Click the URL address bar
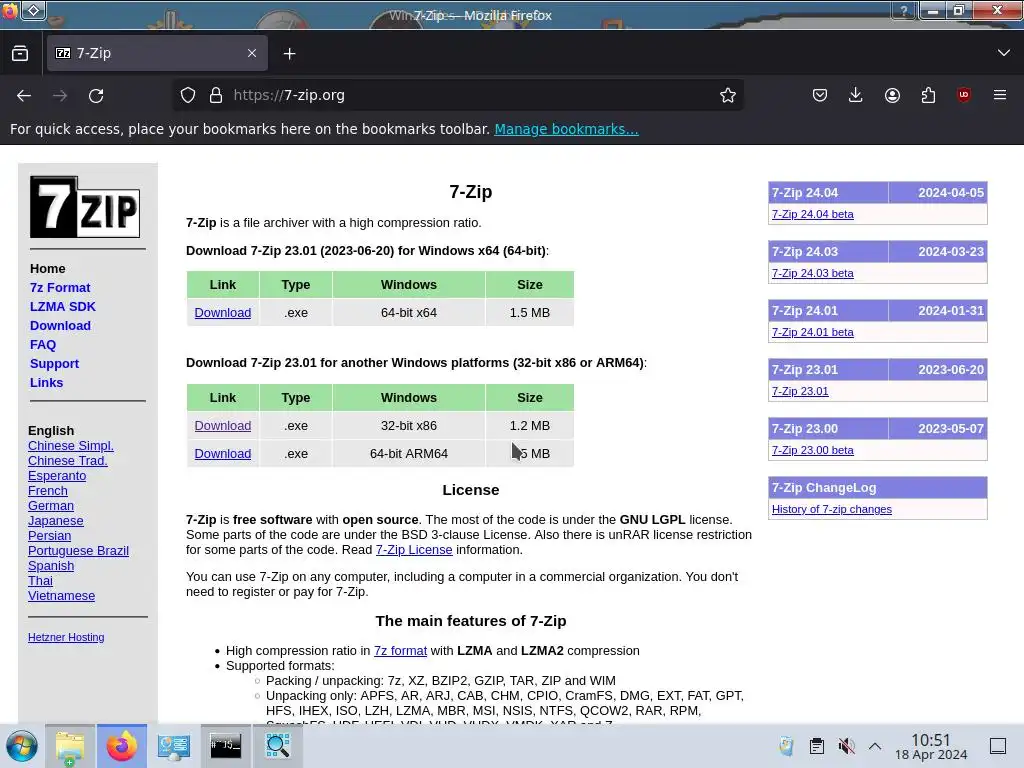Image resolution: width=1024 pixels, height=768 pixels. (x=457, y=95)
